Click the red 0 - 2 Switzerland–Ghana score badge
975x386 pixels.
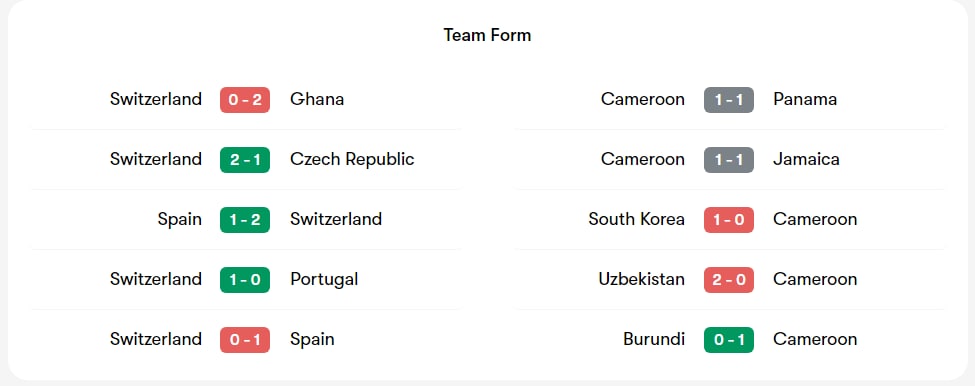244,99
